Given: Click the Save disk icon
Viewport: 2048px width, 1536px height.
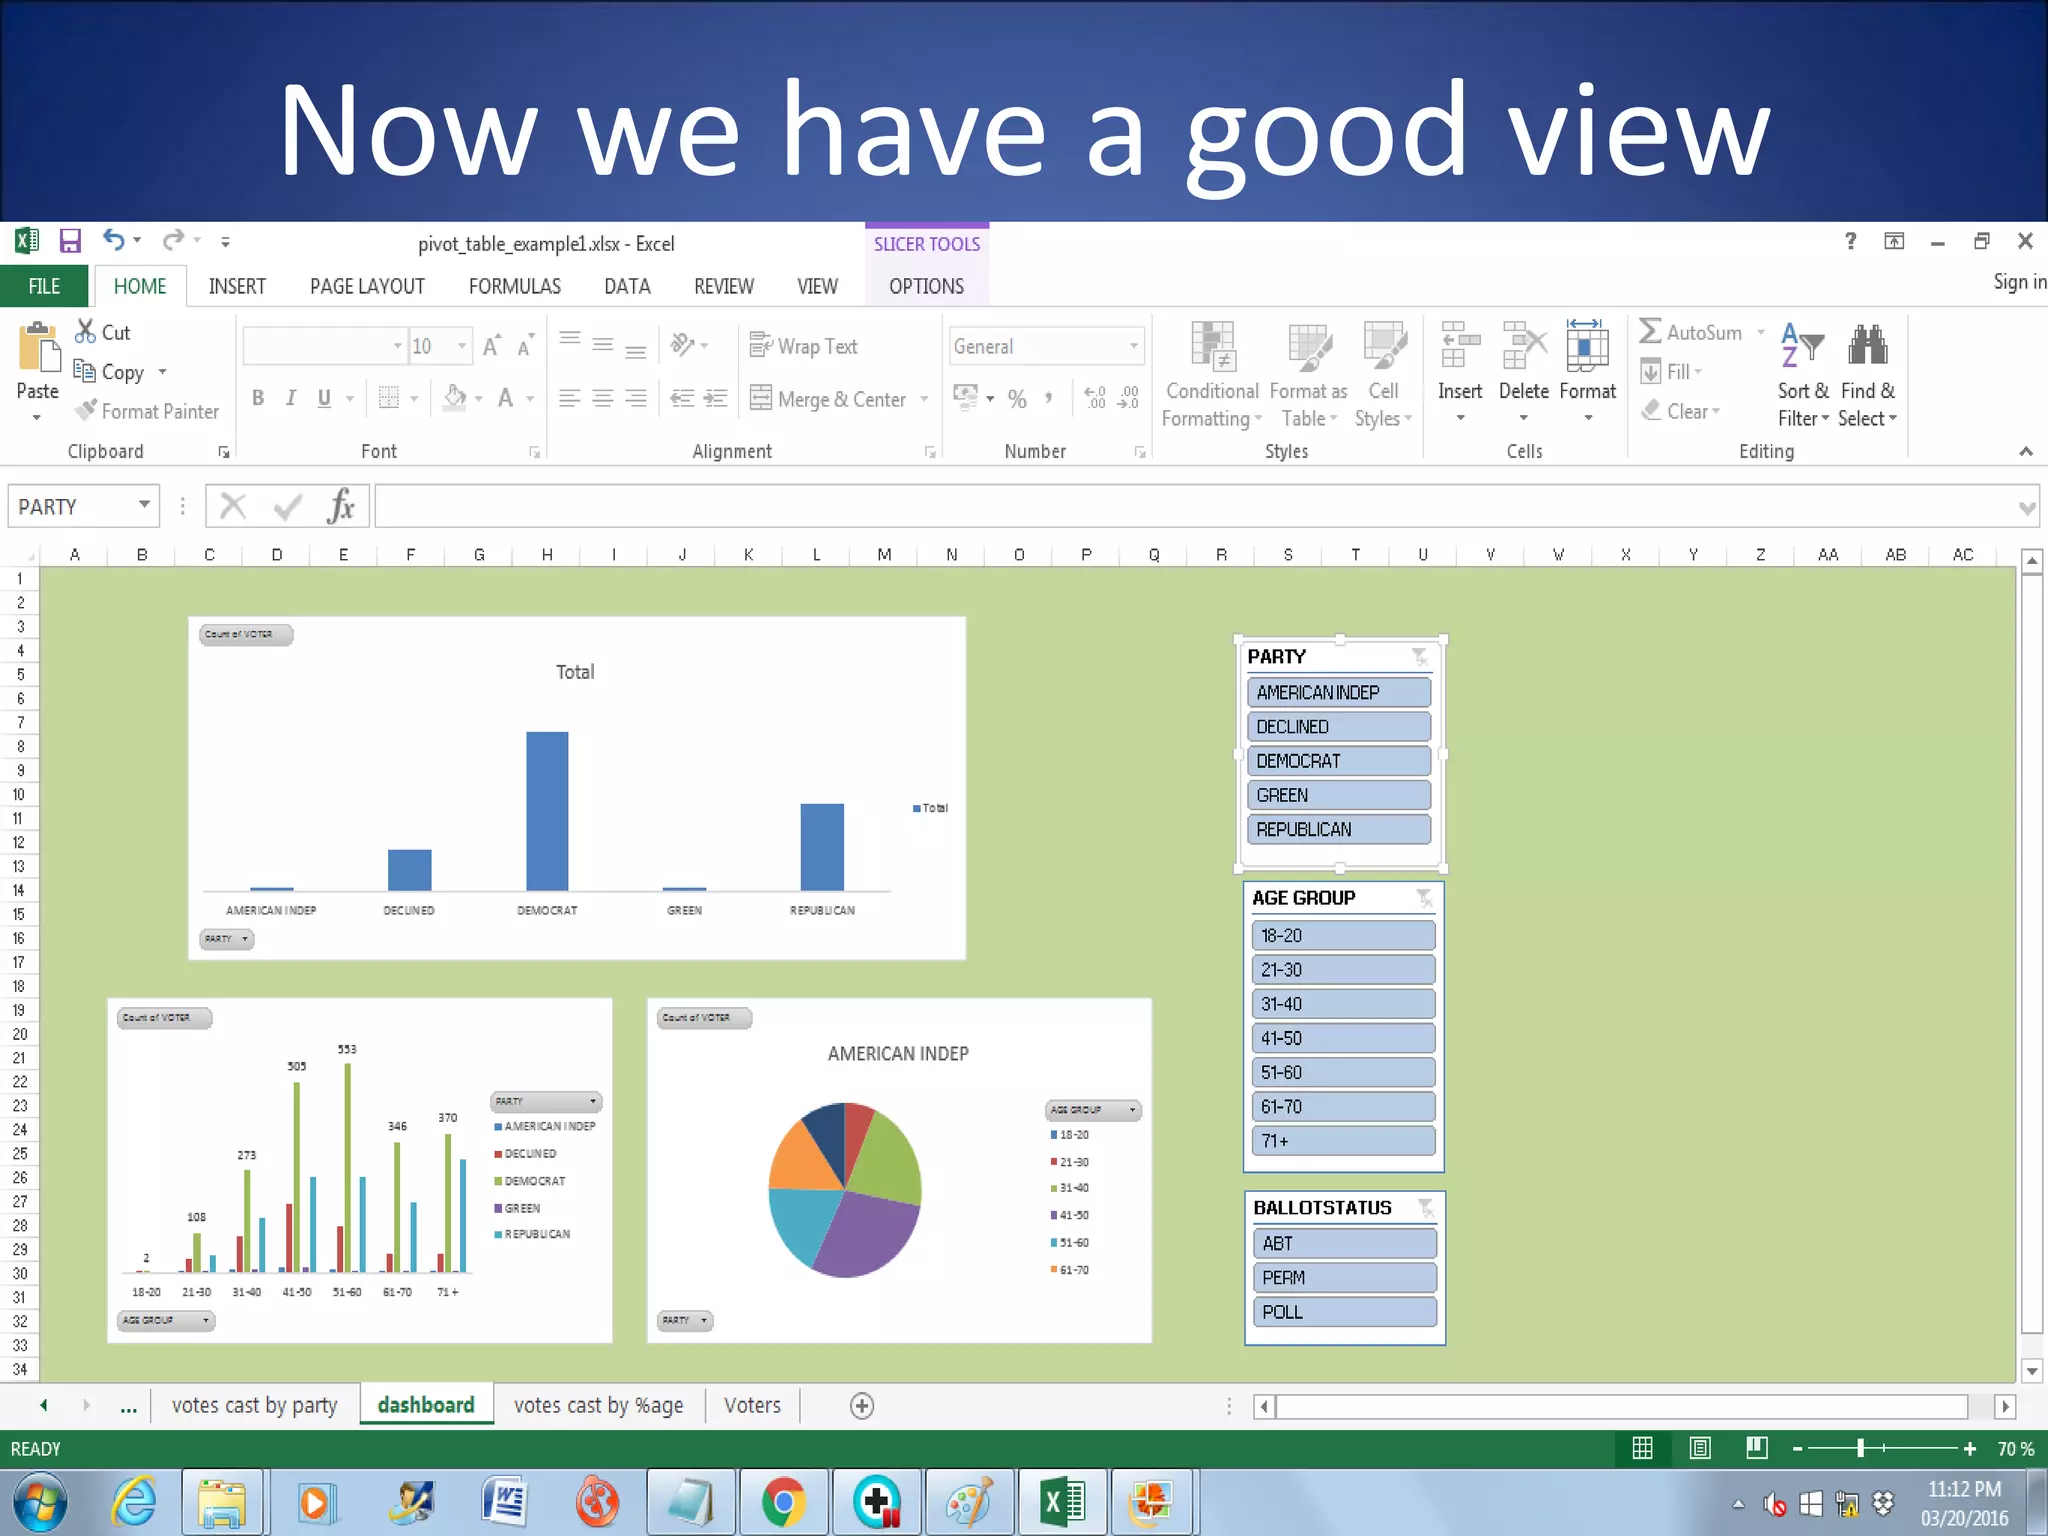Looking at the screenshot, I should [x=70, y=241].
